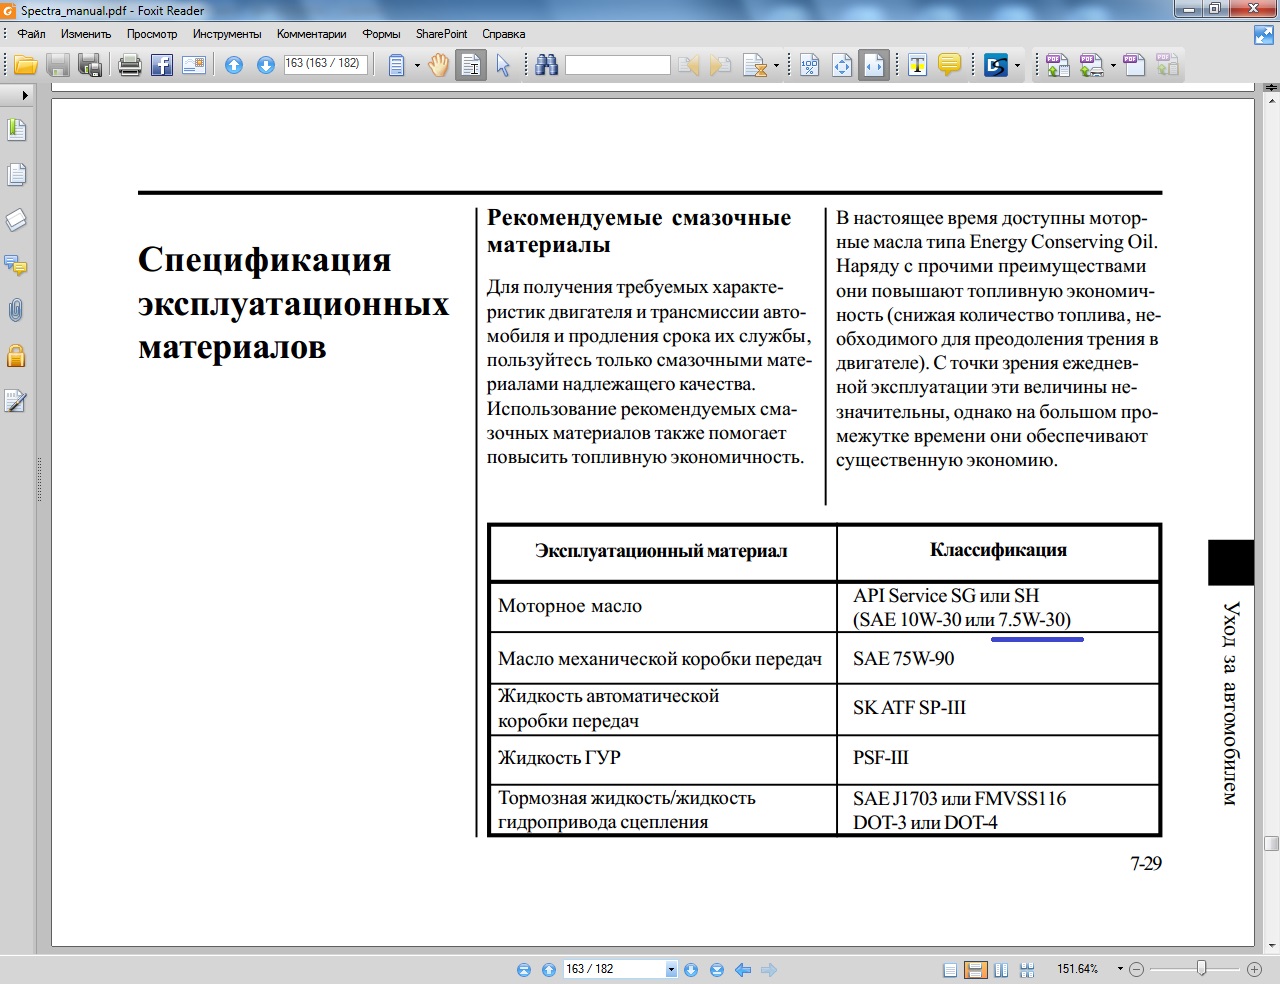Click the page layout document icon in toolbar
Viewport: 1280px width, 984px height.
(397, 66)
